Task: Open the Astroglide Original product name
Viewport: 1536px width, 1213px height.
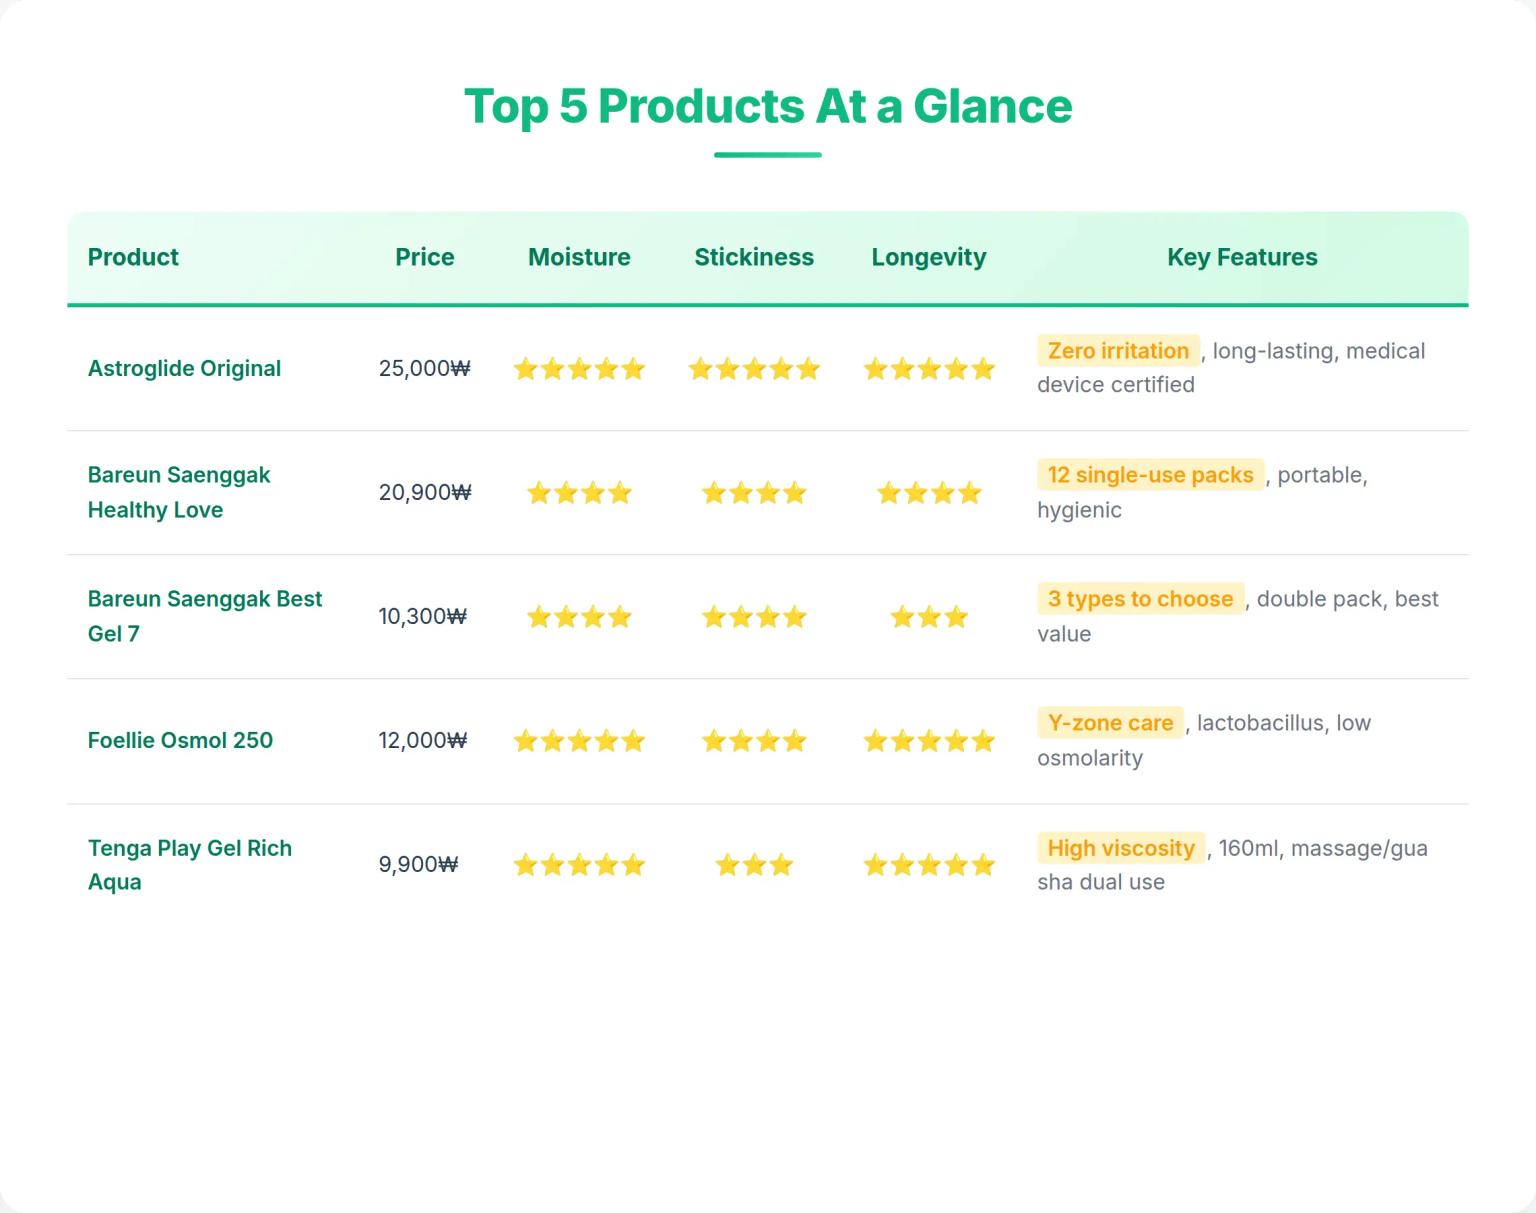Action: pos(184,368)
